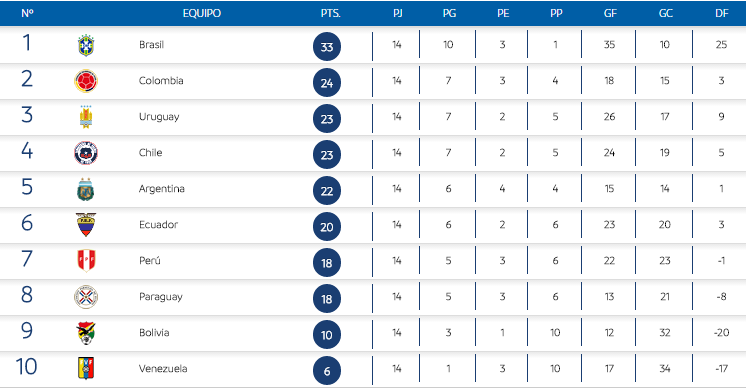Select the Paraguay team crest
This screenshot has width=746, height=388.
(86, 297)
